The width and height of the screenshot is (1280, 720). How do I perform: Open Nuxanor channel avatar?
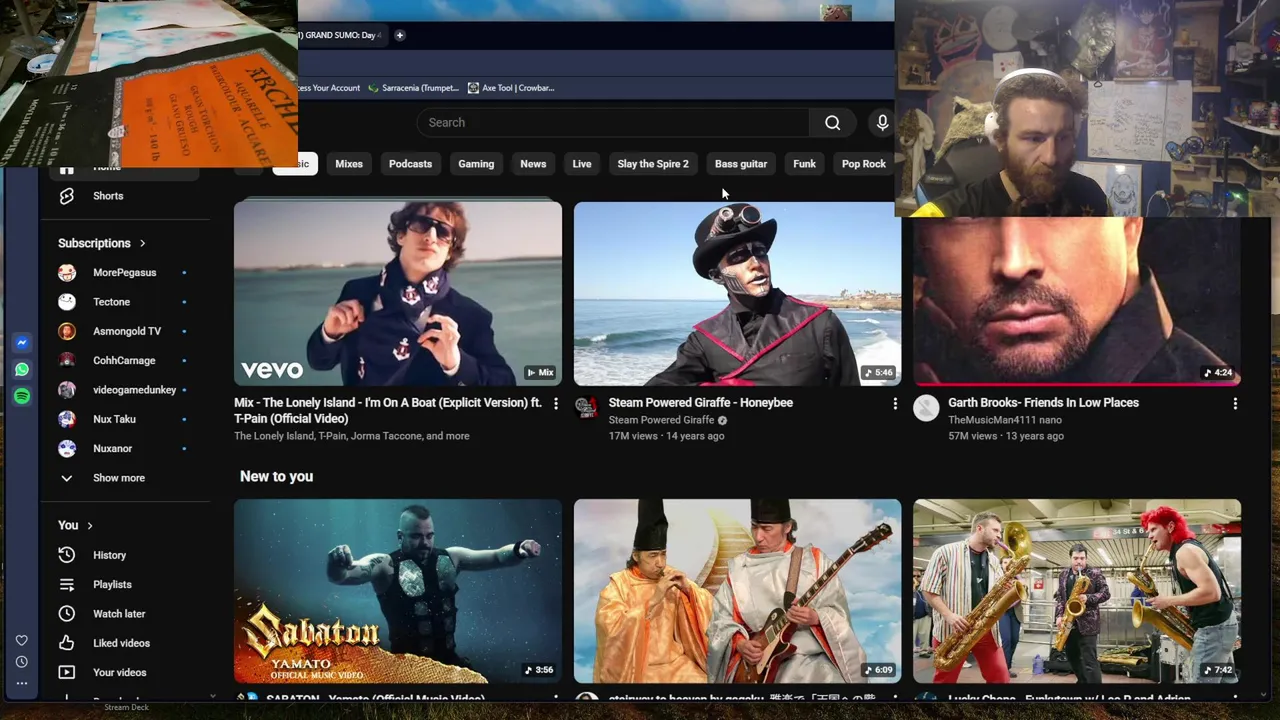(x=67, y=448)
